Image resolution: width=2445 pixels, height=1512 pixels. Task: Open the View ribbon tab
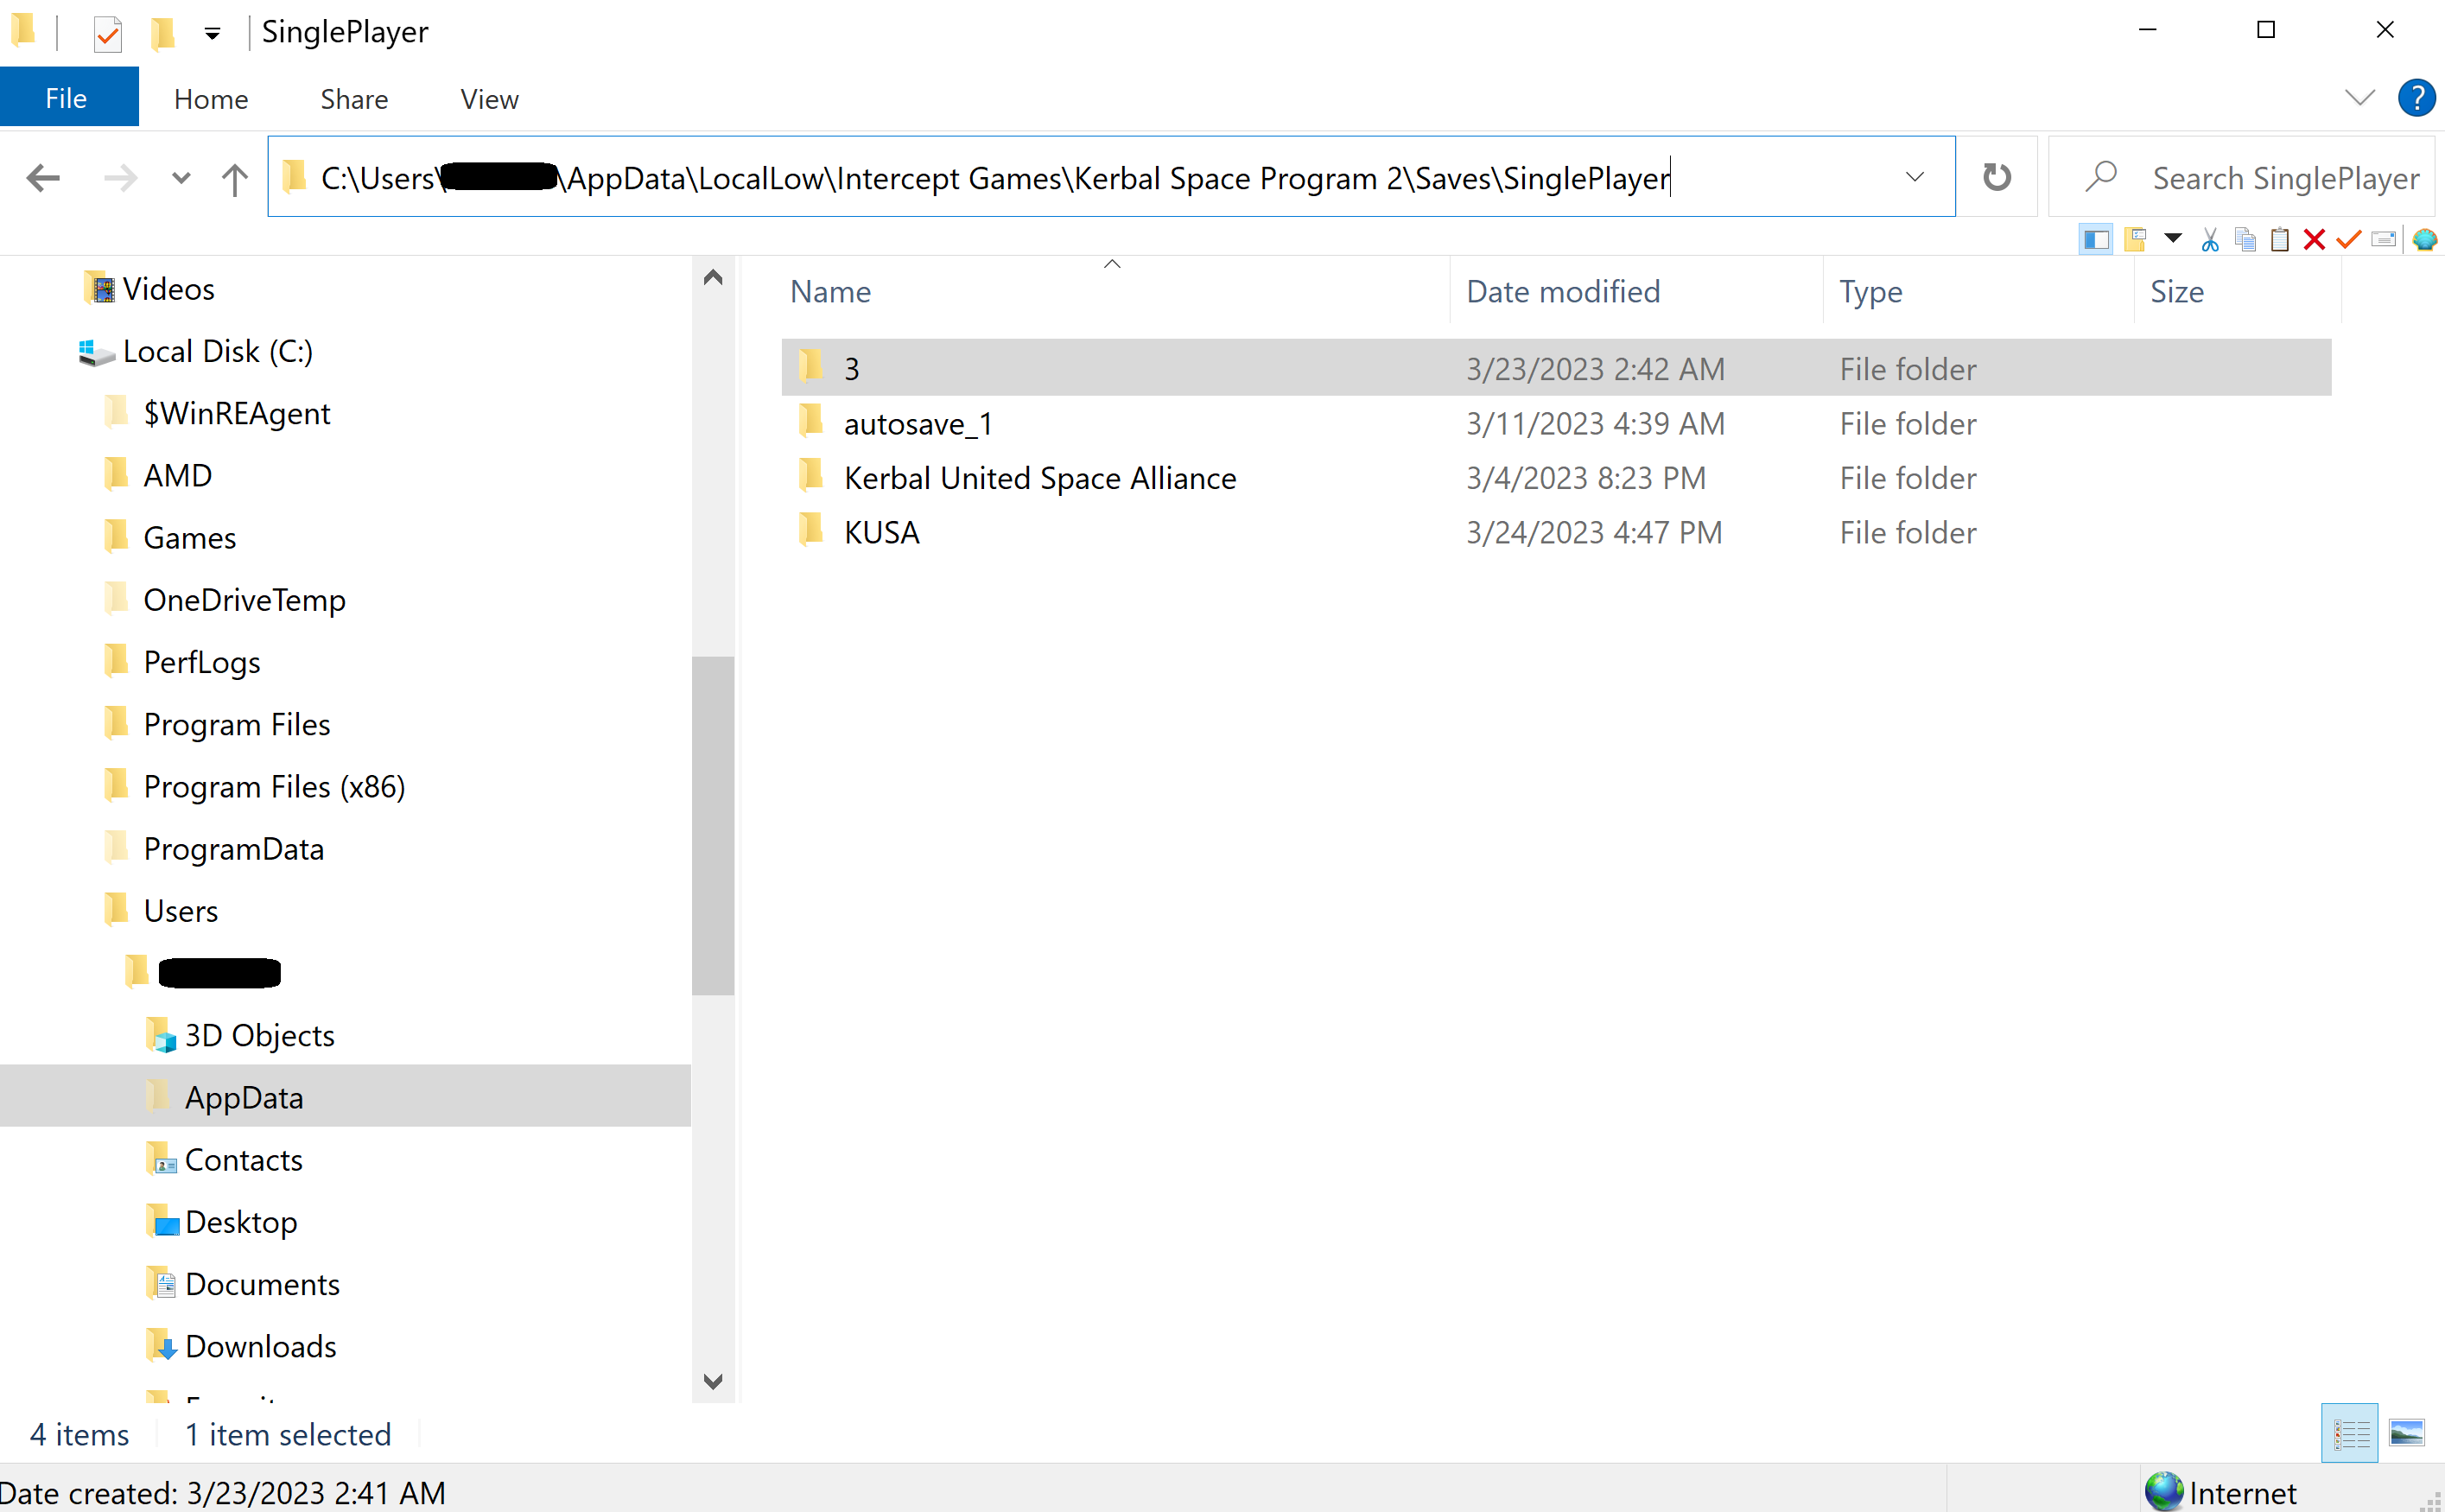click(489, 99)
